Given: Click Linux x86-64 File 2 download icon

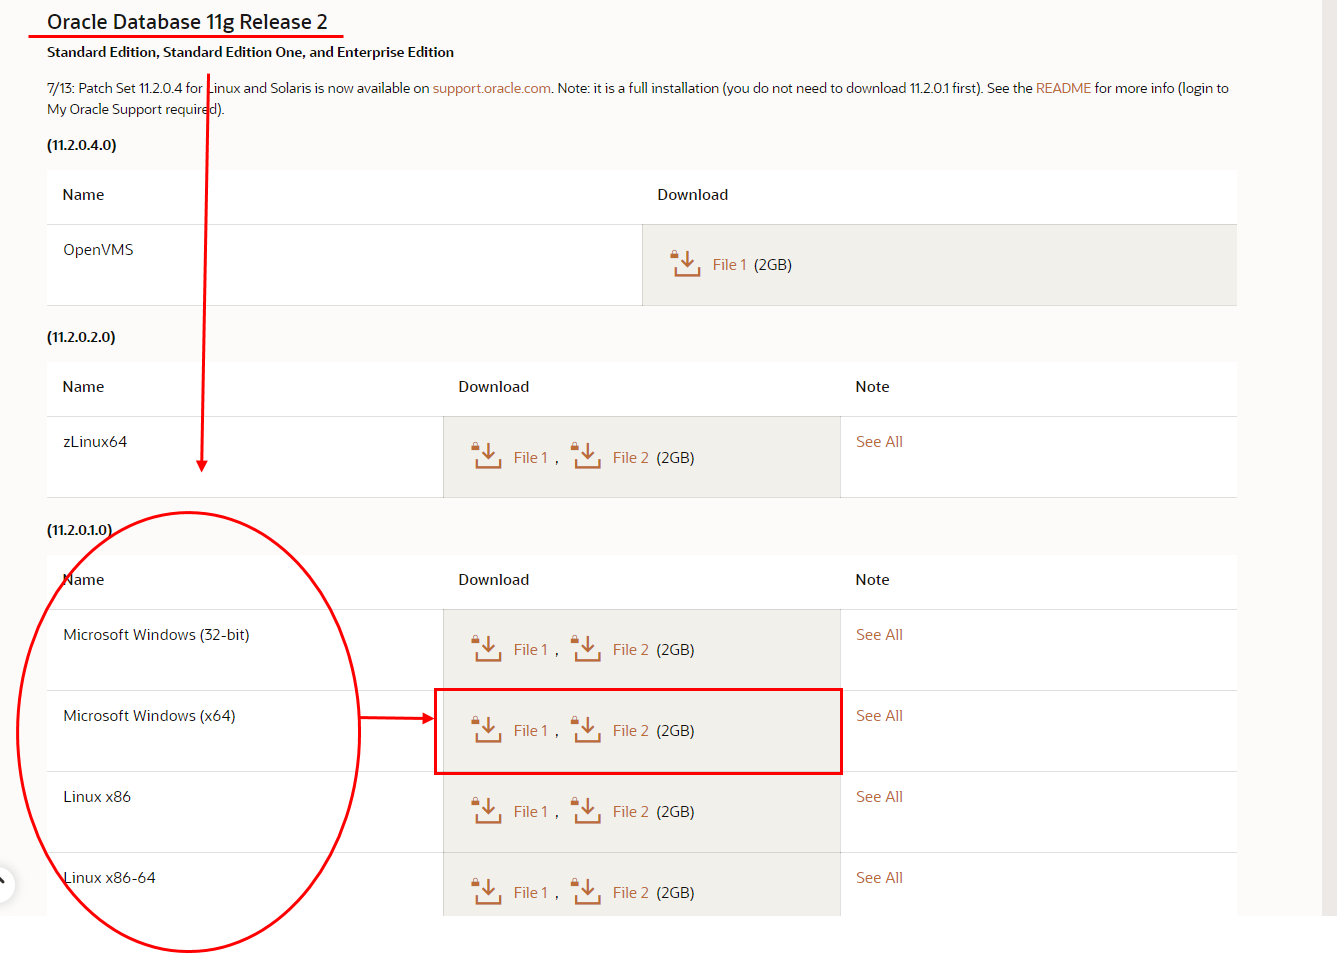Looking at the screenshot, I should (586, 891).
